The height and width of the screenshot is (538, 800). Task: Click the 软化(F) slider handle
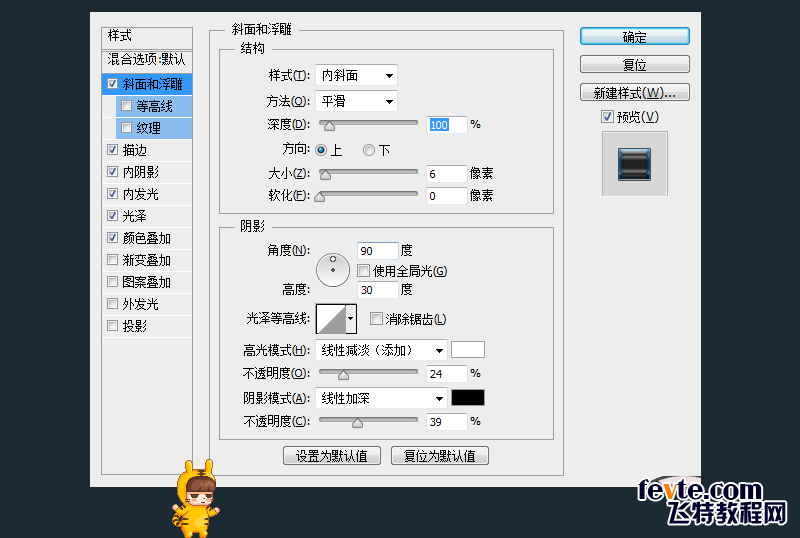tap(320, 197)
